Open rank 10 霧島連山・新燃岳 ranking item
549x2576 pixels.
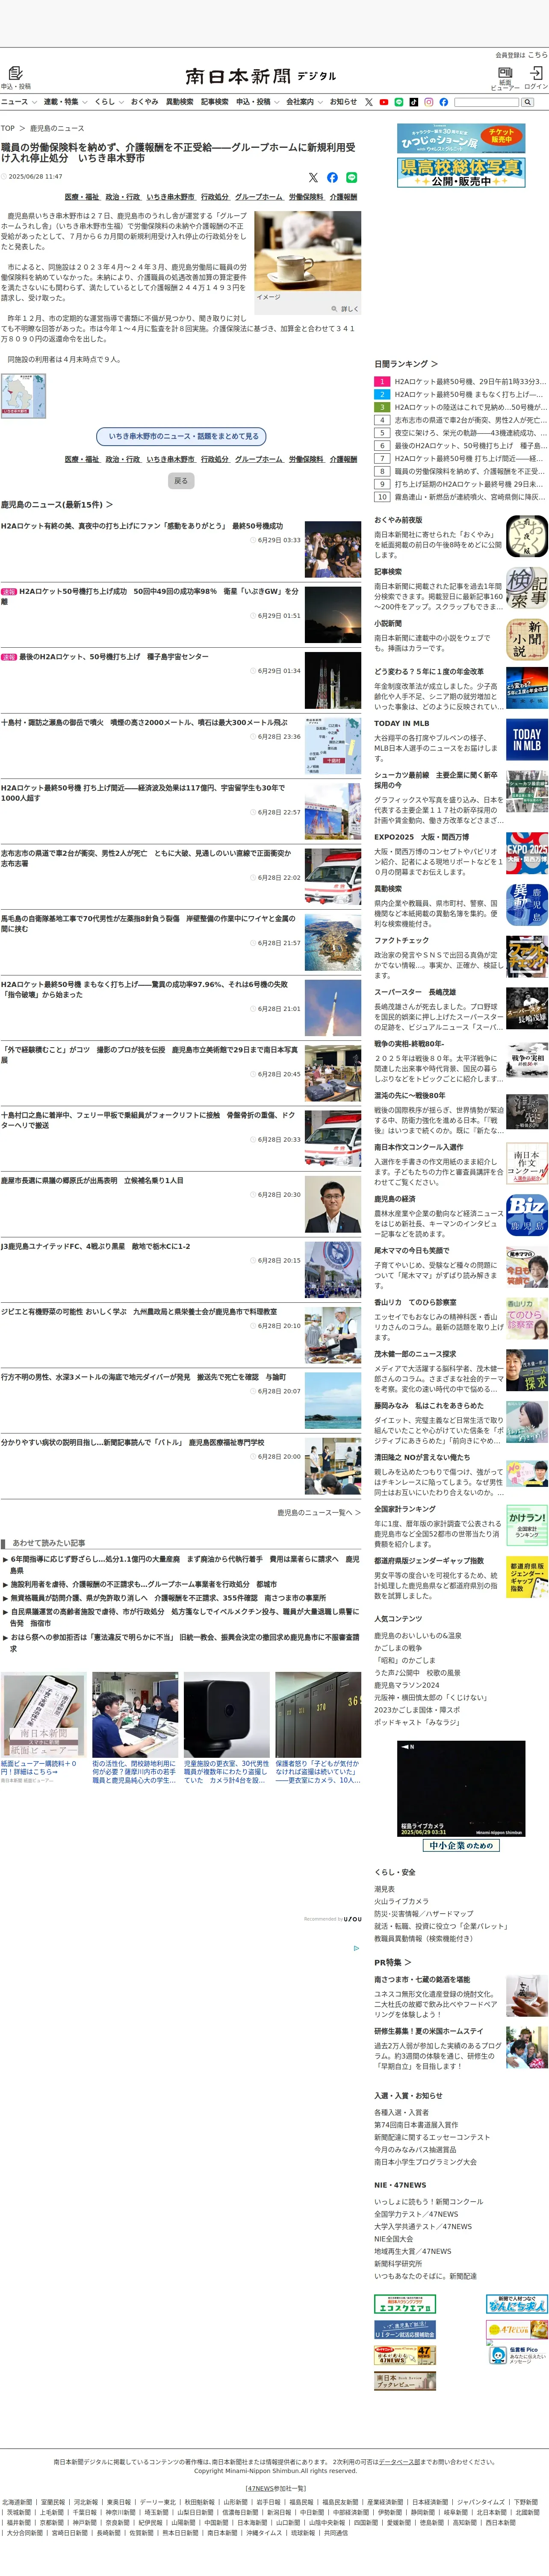click(x=461, y=497)
